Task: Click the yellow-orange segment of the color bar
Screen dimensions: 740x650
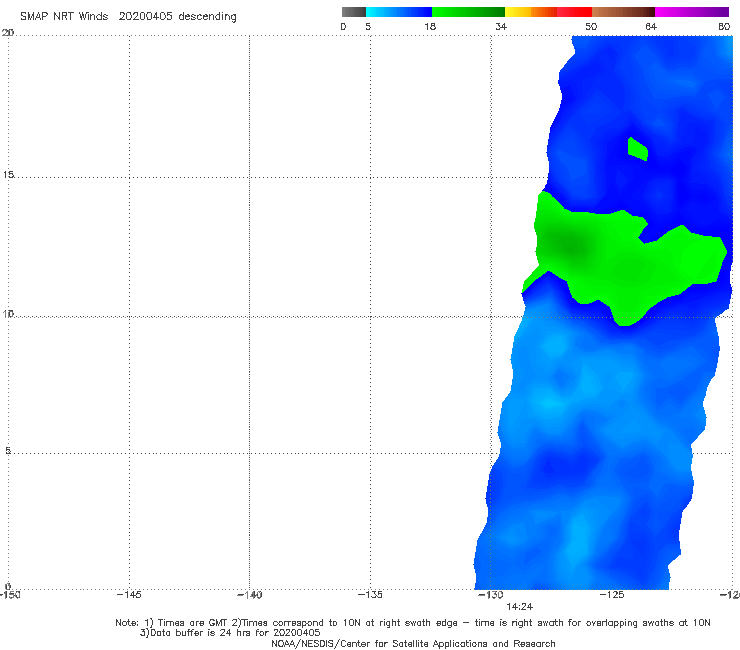Action: tap(531, 12)
